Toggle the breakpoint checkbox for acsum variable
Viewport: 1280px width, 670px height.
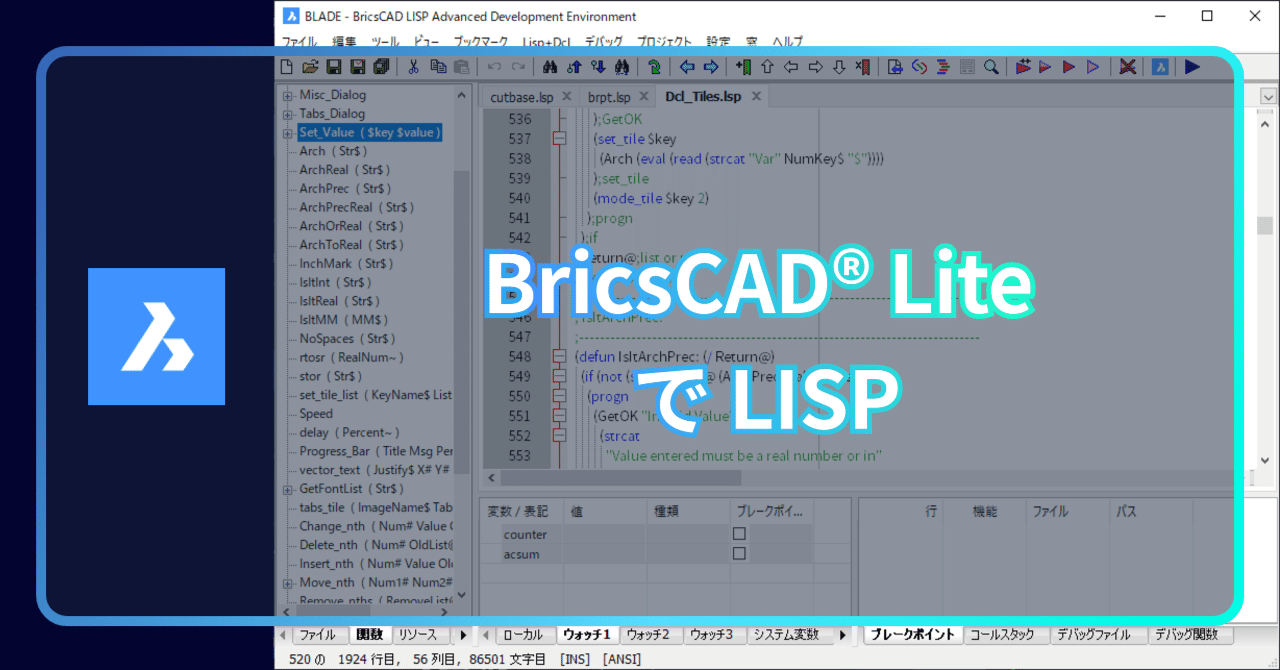738,552
